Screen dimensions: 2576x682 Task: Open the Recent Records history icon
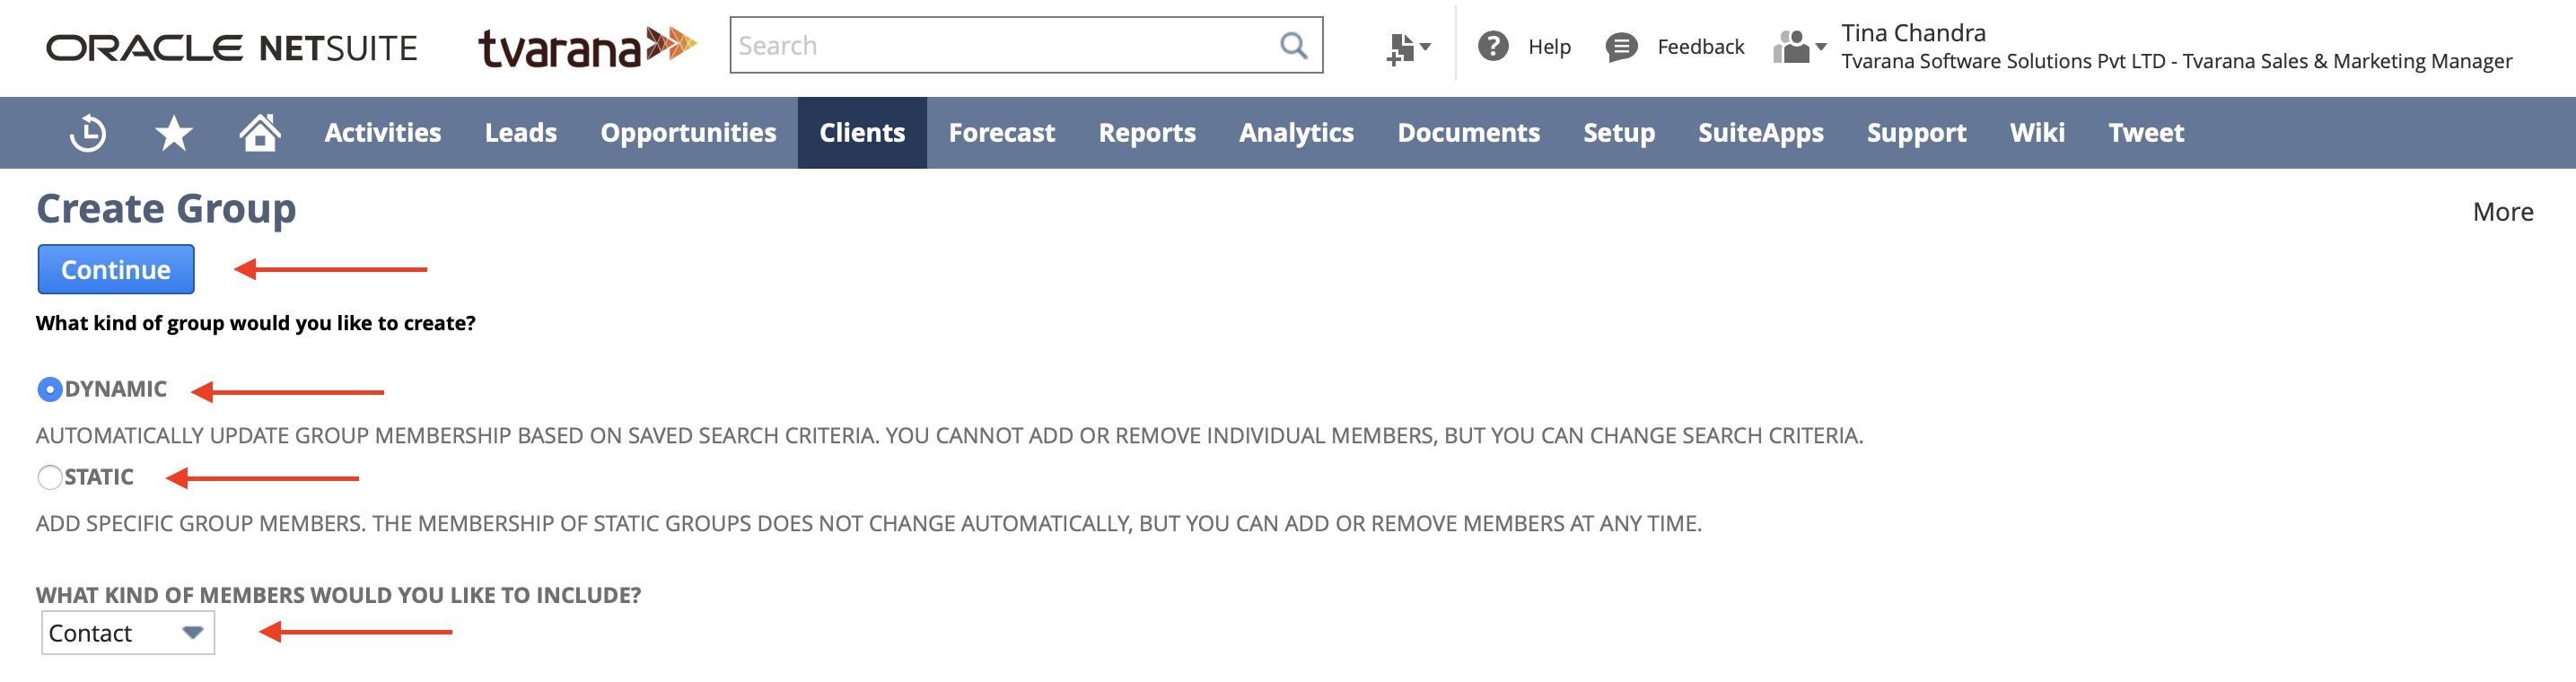coord(88,133)
